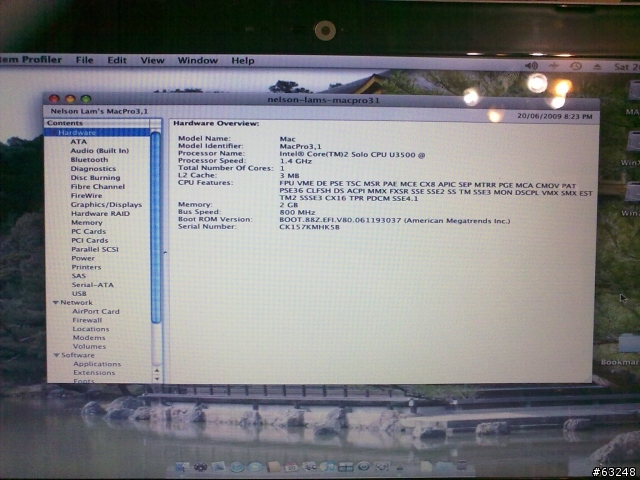Image resolution: width=640 pixels, height=480 pixels.
Task: Collapse the Software disclosure triangle
Action: coord(57,356)
